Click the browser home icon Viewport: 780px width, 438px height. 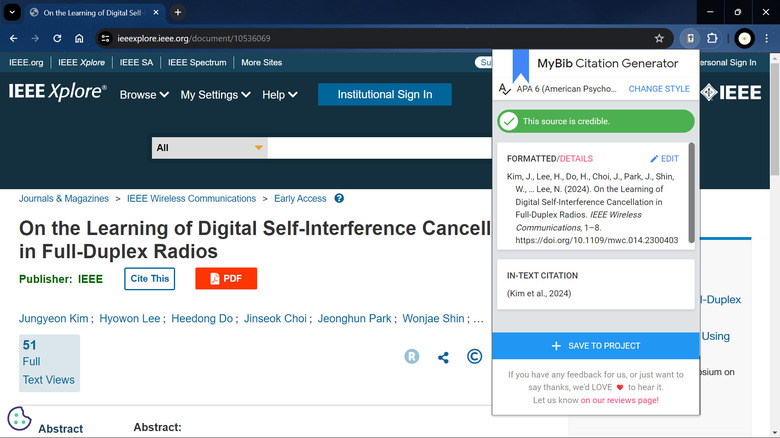[79, 38]
